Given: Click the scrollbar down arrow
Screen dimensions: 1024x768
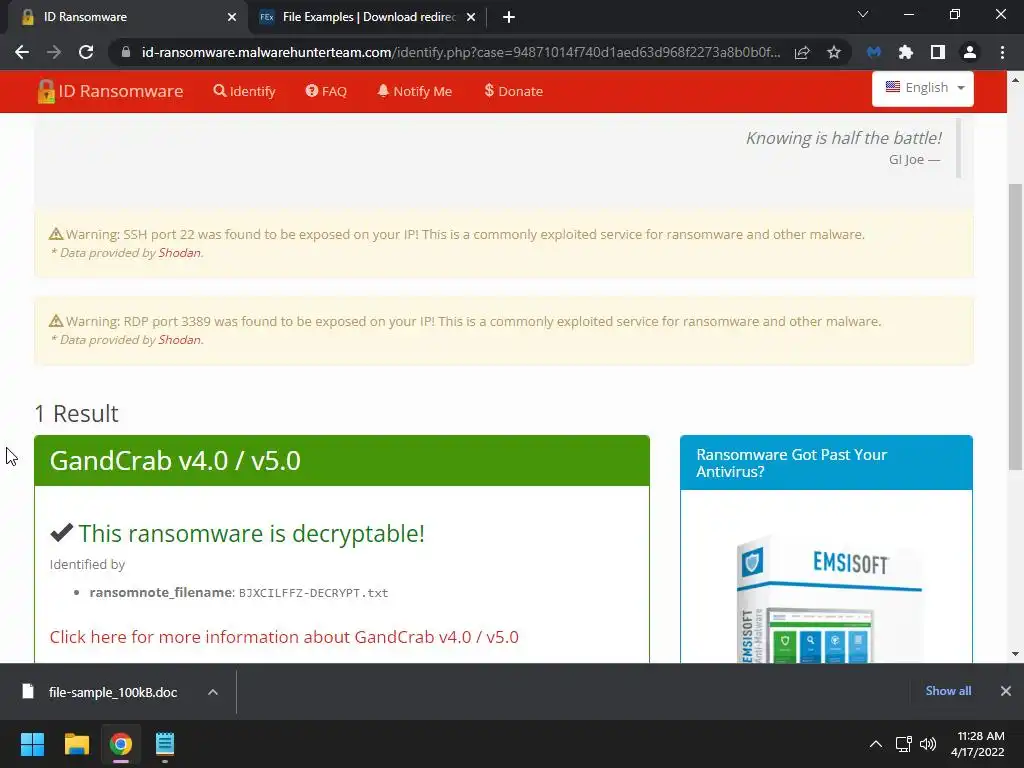Looking at the screenshot, I should tap(1015, 654).
